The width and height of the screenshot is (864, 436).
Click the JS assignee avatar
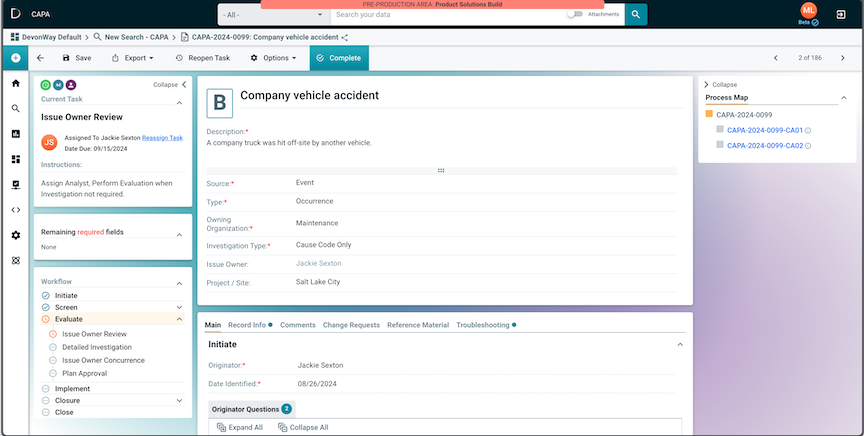49,142
